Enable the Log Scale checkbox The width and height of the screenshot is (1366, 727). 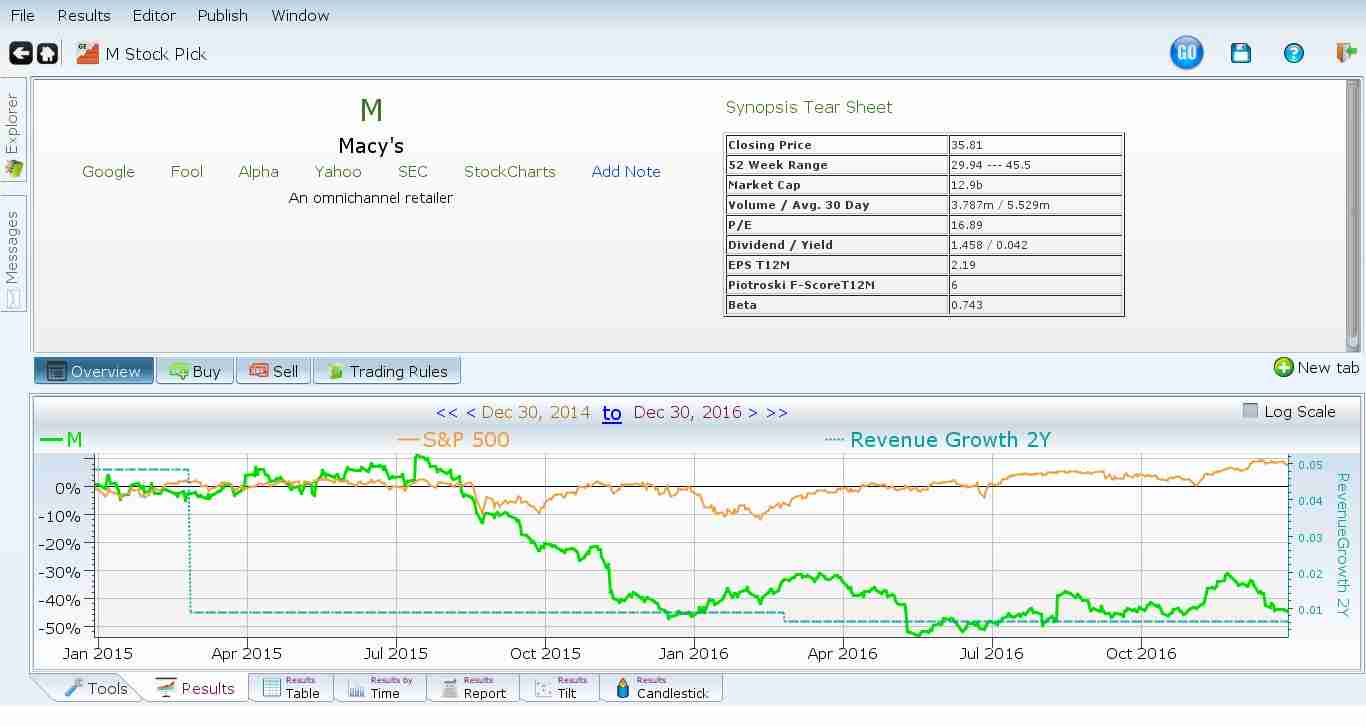1250,411
